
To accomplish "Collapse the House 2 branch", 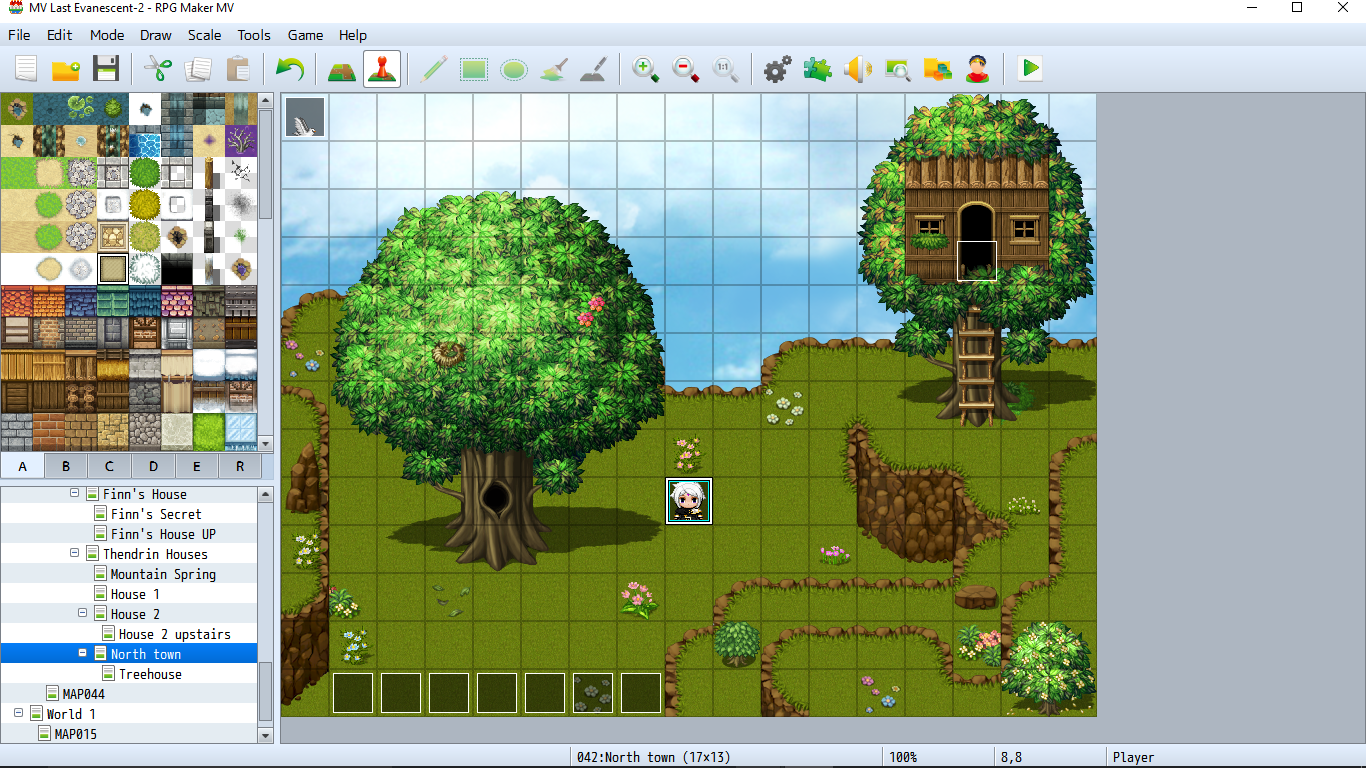I will [83, 614].
